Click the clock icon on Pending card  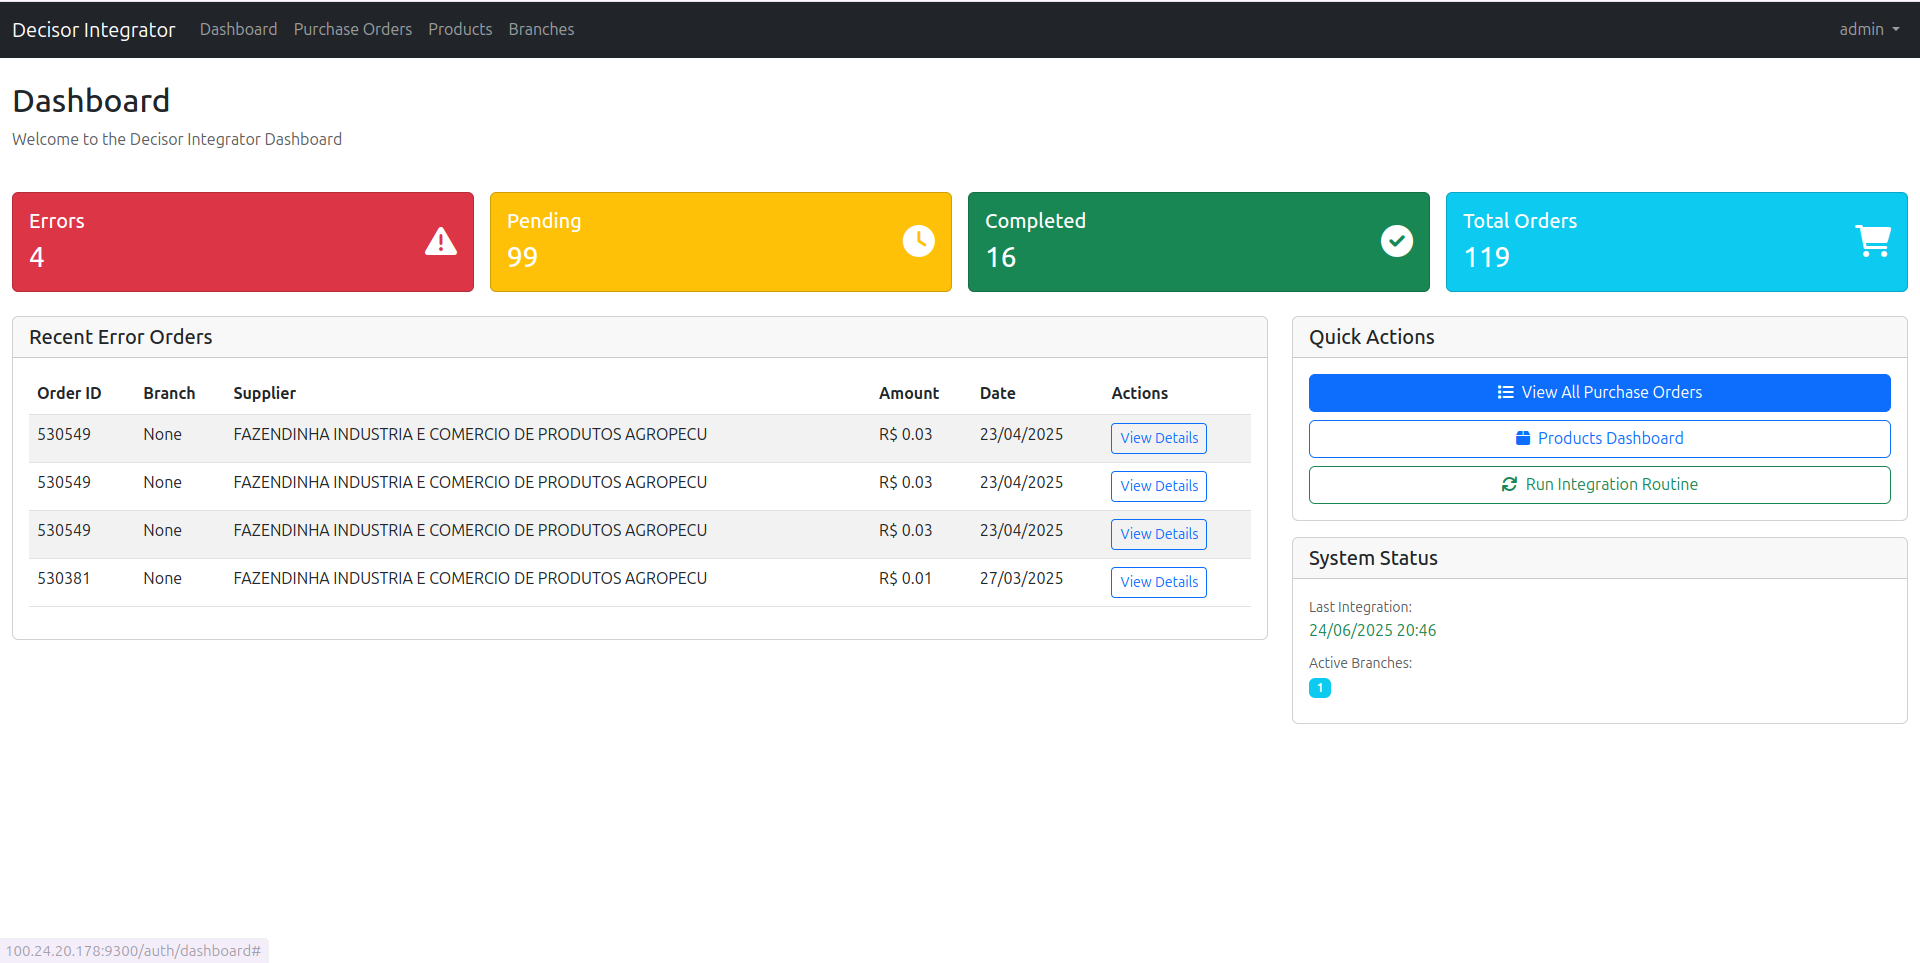tap(918, 241)
